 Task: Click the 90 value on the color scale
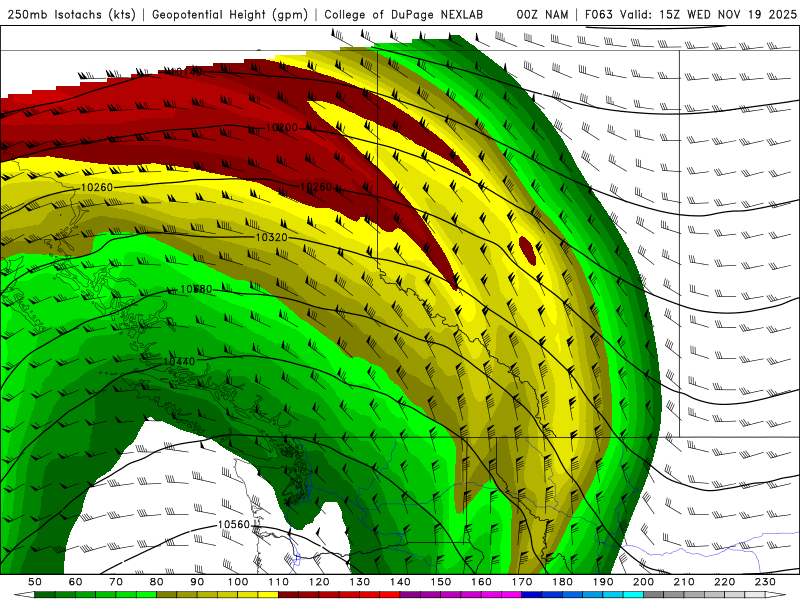(x=197, y=582)
